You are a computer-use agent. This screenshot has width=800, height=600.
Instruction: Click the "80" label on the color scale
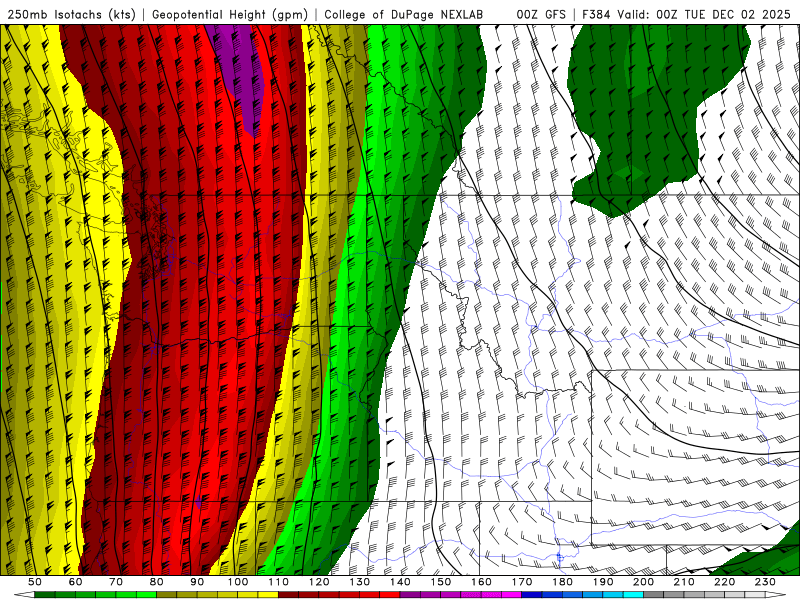[156, 582]
